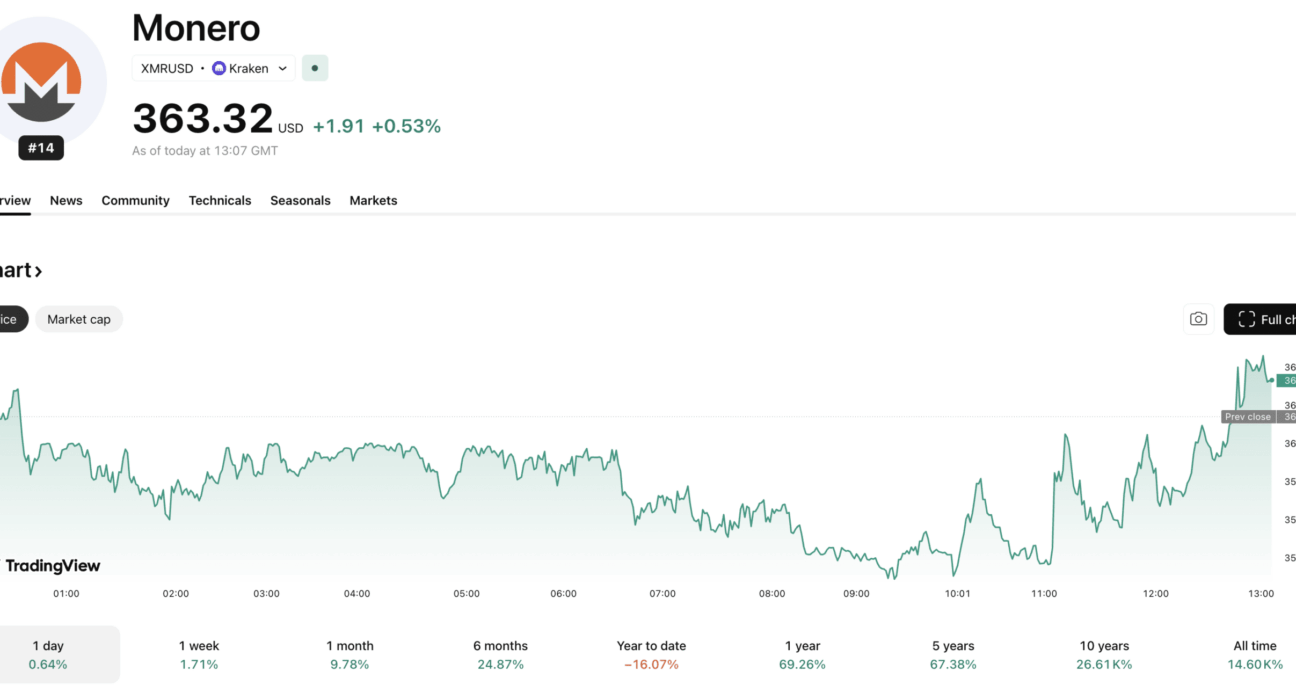Open the Chart section heading link
The image size is (1296, 700).
pos(20,271)
